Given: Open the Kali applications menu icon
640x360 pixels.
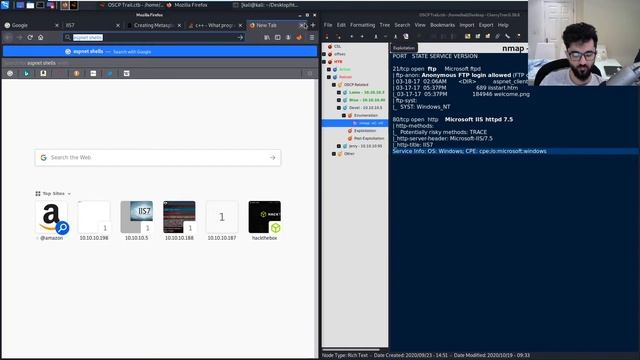Looking at the screenshot, I should [x=5, y=5].
